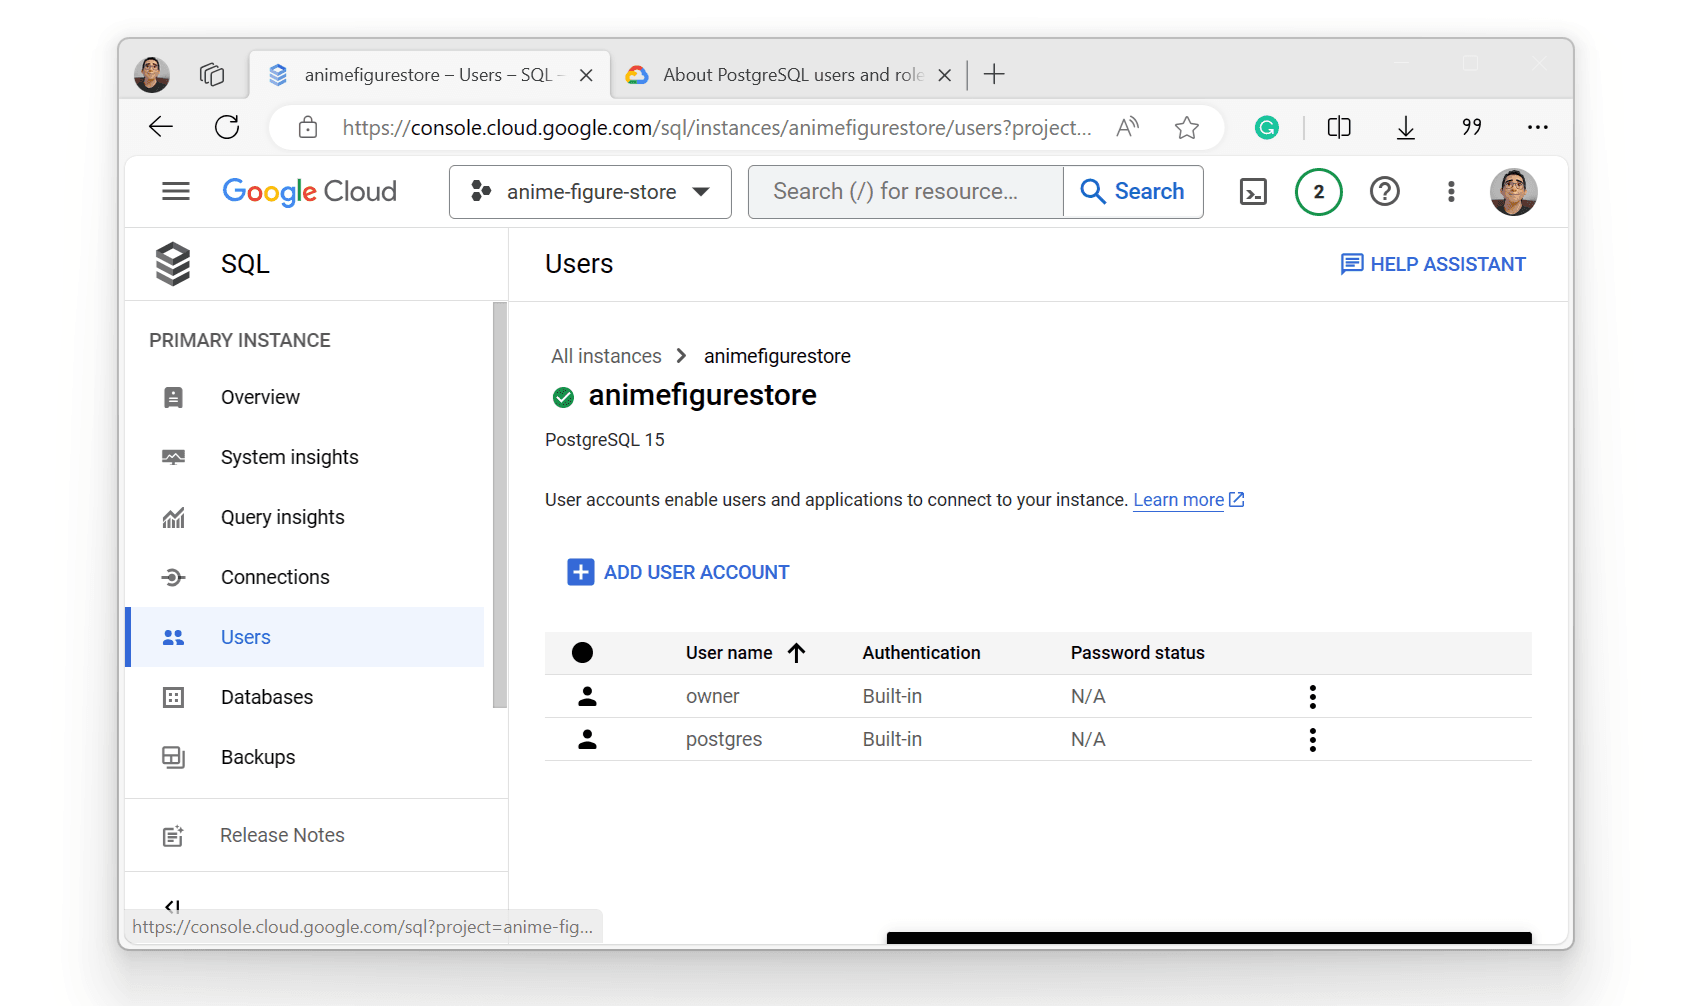Add page to favorites star icon

[1187, 127]
